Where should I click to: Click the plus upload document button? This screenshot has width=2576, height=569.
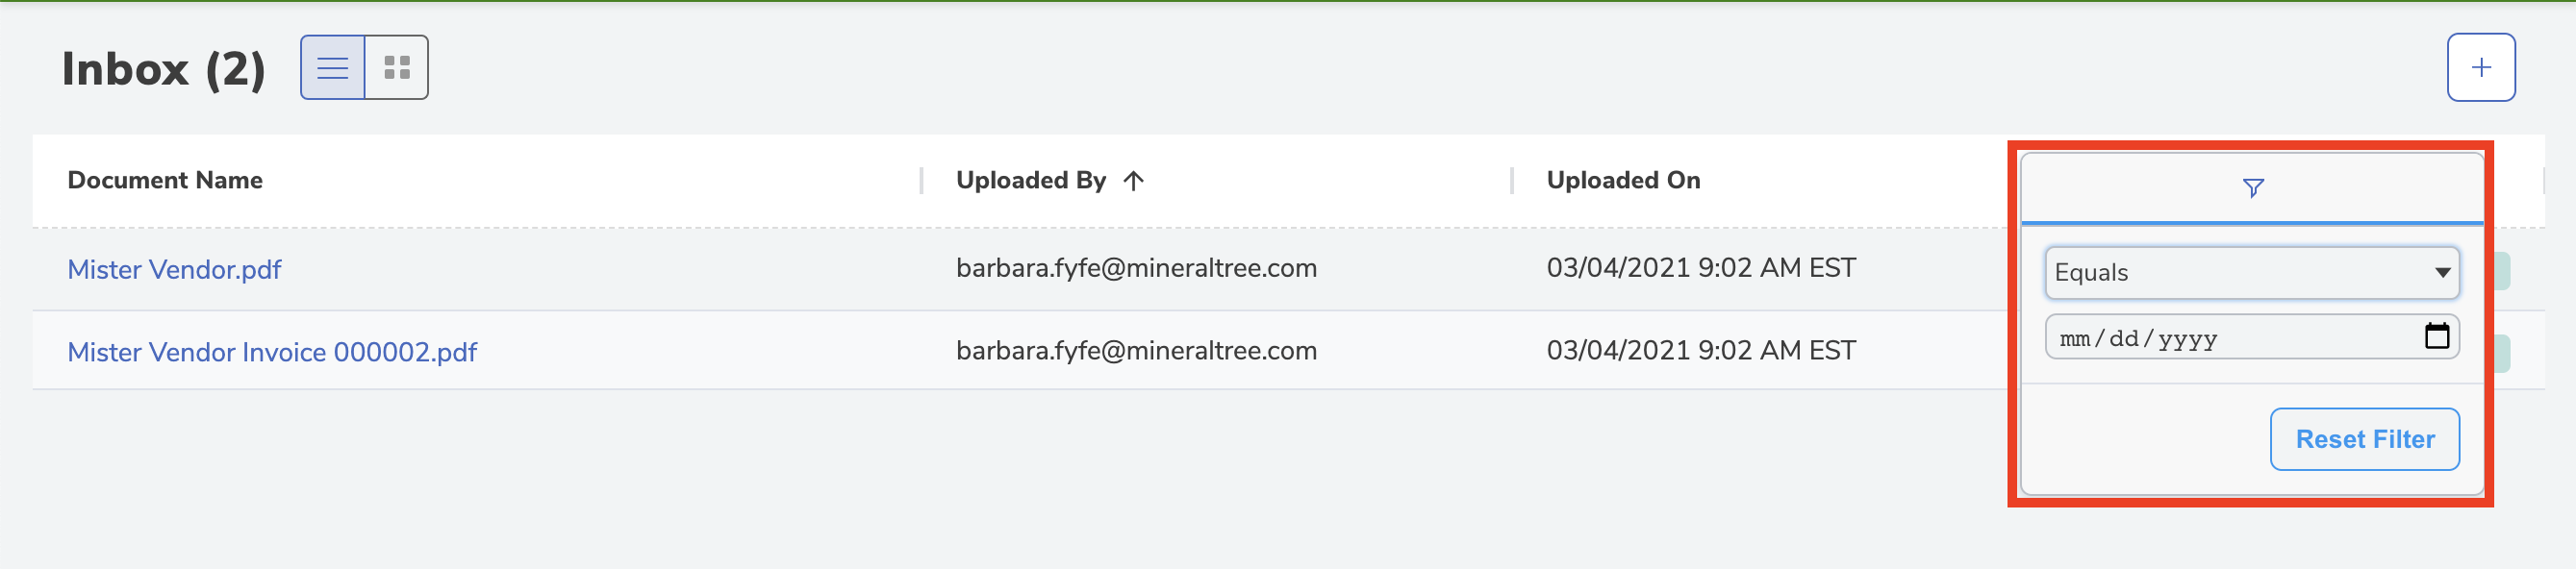2480,68
